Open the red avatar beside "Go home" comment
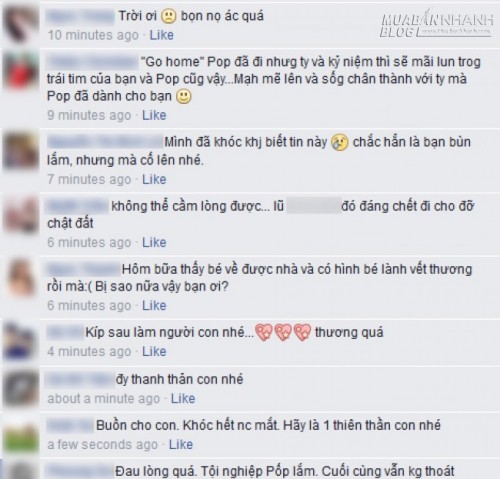This screenshot has width=500, height=479. (x=21, y=71)
